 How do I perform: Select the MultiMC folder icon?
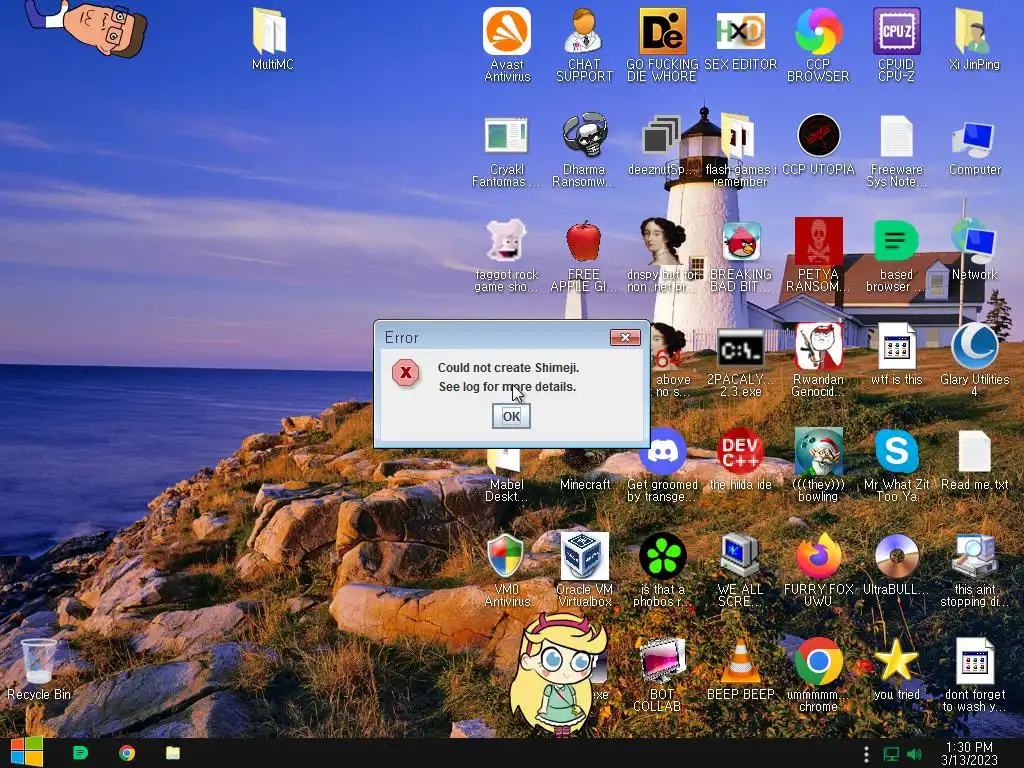272,31
